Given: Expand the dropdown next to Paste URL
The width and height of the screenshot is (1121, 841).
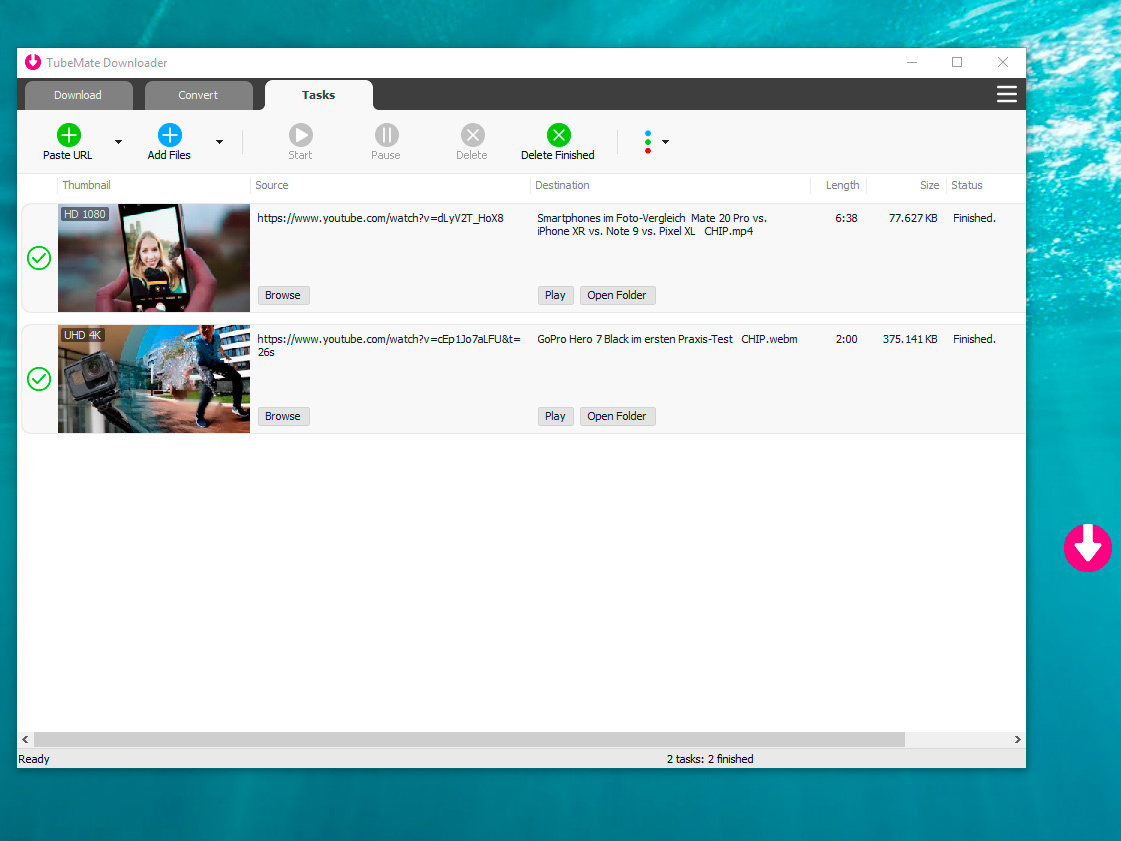Looking at the screenshot, I should tap(117, 142).
